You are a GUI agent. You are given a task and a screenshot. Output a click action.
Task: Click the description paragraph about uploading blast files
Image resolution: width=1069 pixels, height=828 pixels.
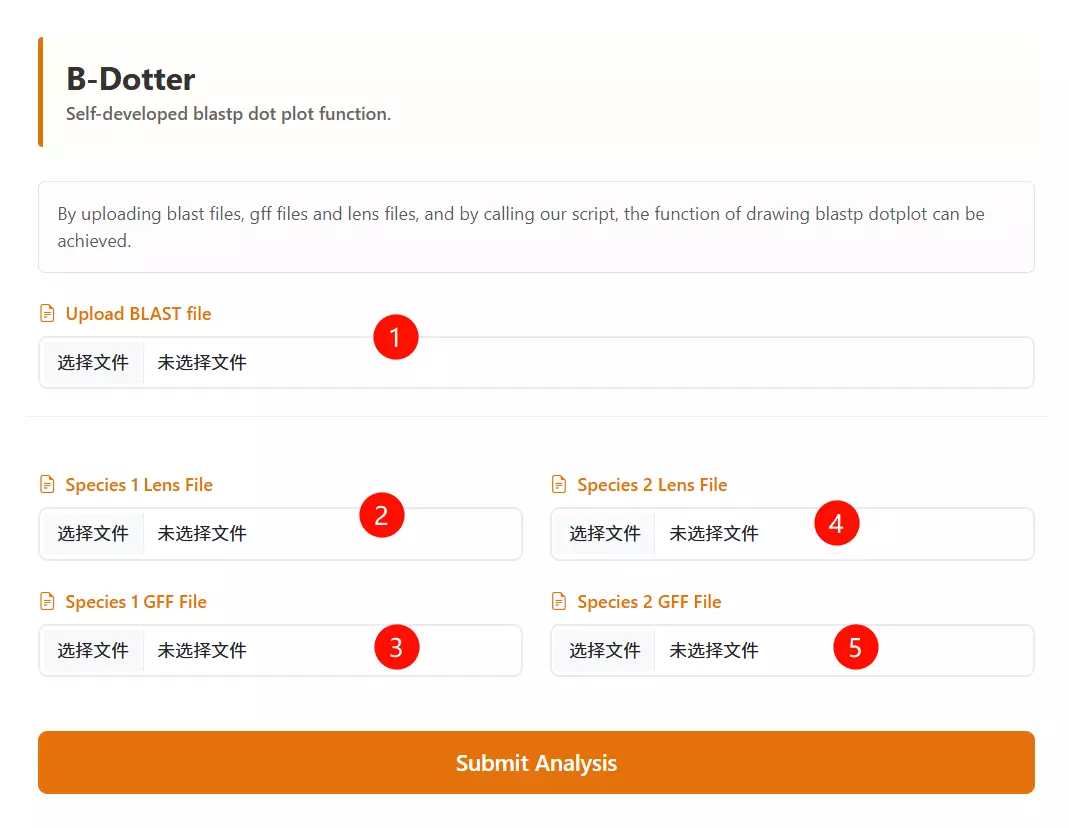pos(520,227)
